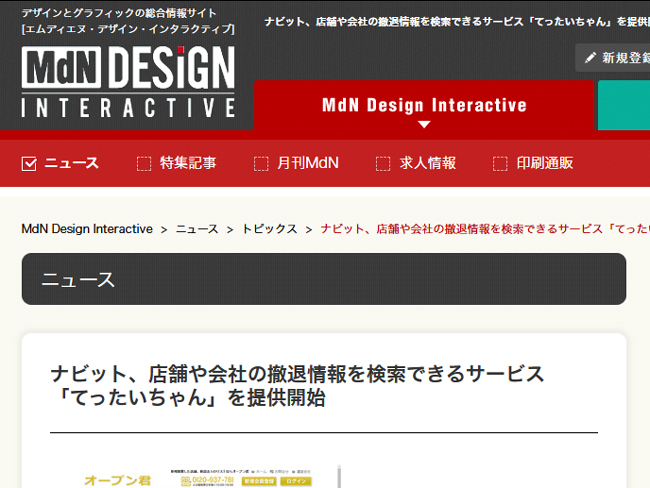Switch to the teal site tab

pos(624,105)
